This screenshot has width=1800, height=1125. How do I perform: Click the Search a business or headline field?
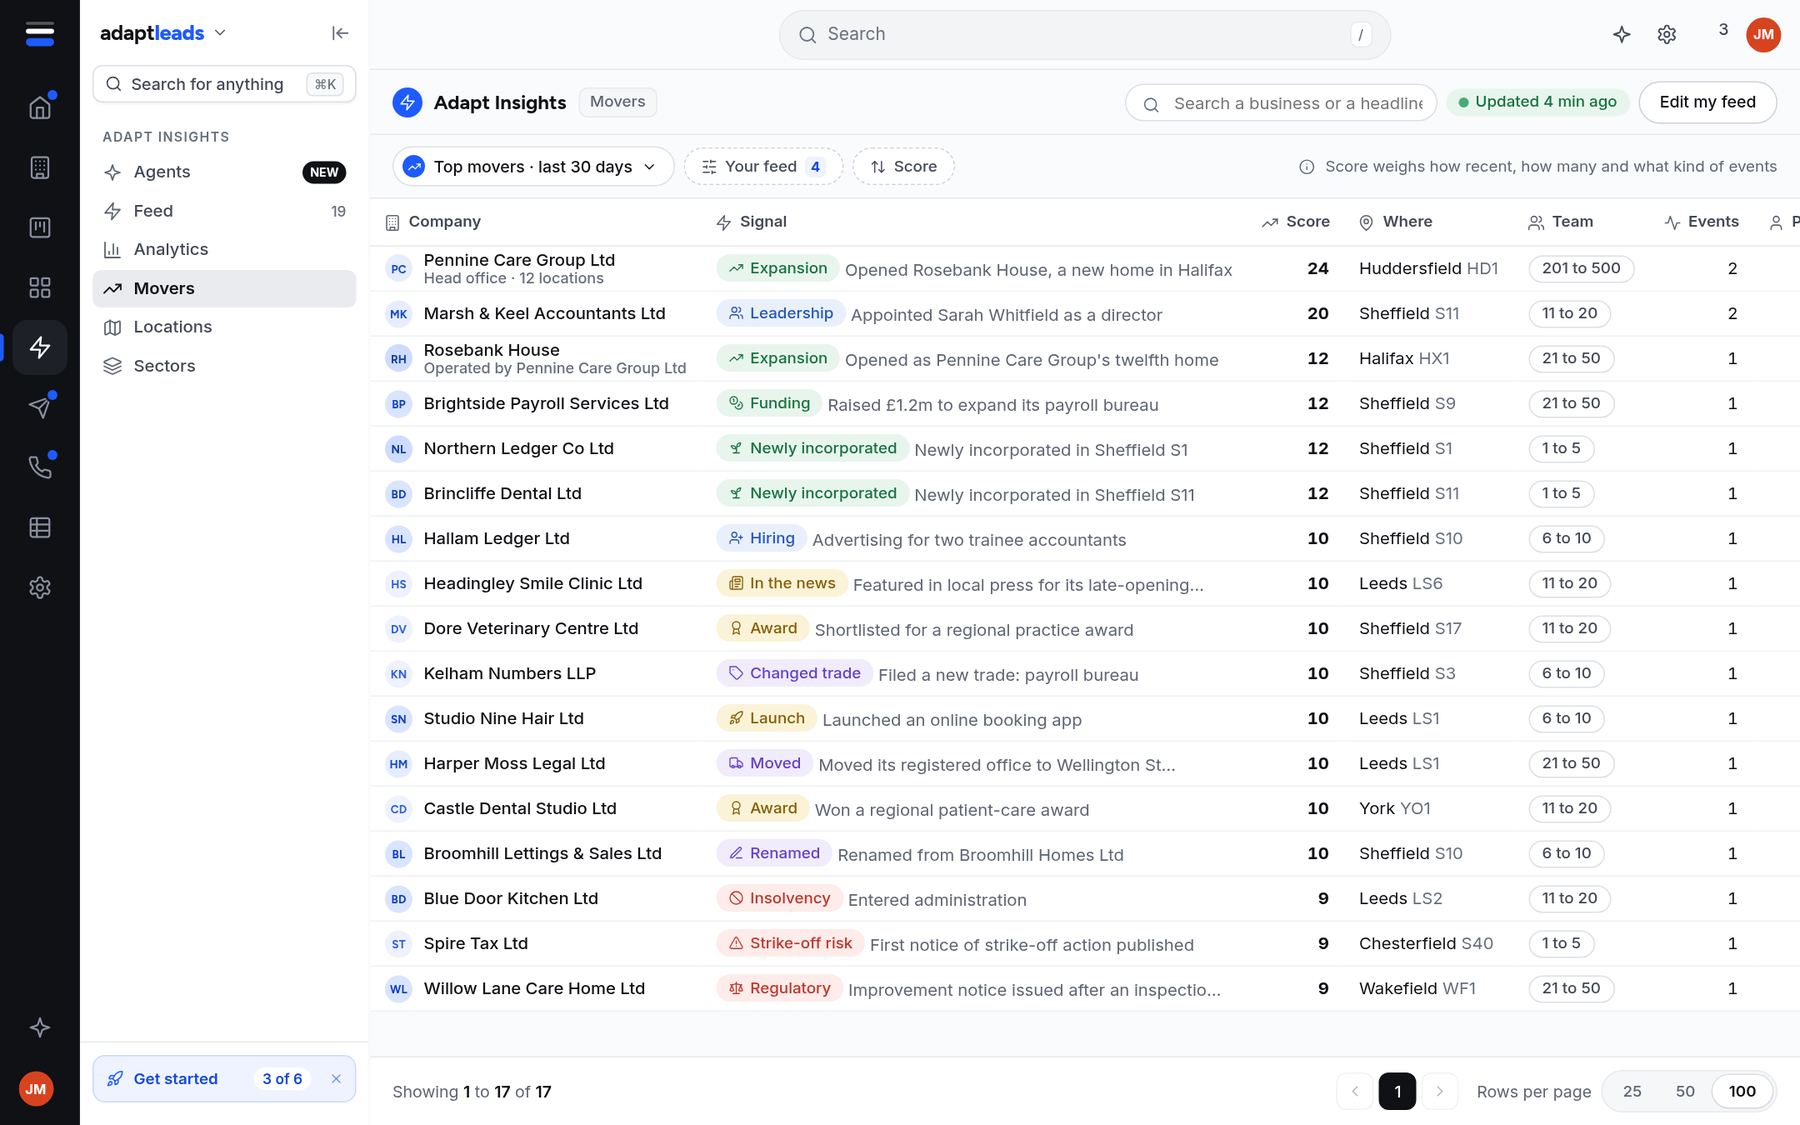(1281, 103)
